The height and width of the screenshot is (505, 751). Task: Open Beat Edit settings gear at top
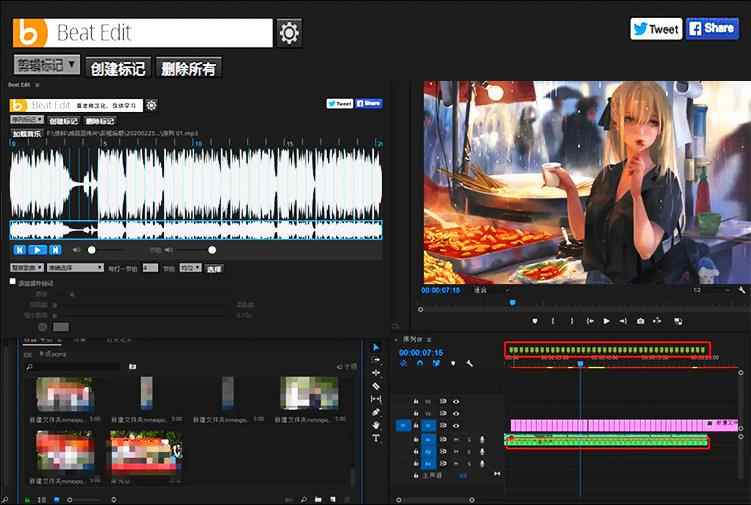289,33
